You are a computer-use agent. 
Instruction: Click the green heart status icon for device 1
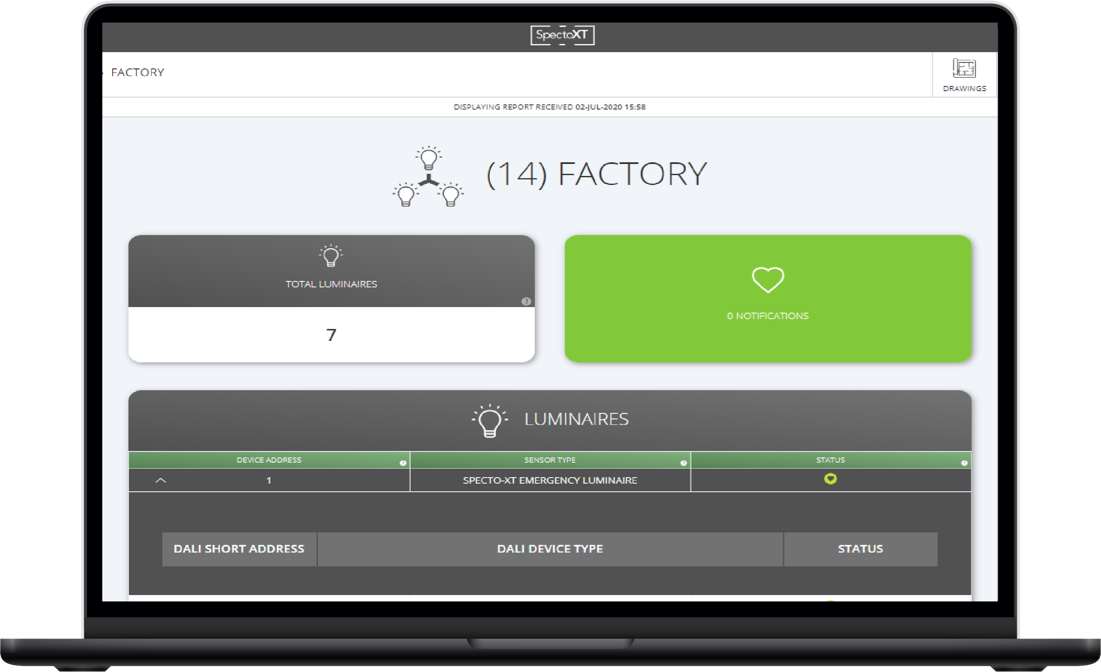click(830, 479)
